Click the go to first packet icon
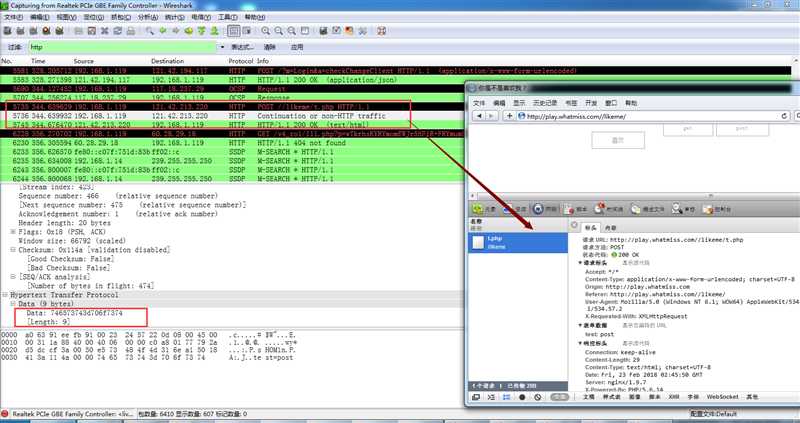800x423 pixels. point(201,31)
